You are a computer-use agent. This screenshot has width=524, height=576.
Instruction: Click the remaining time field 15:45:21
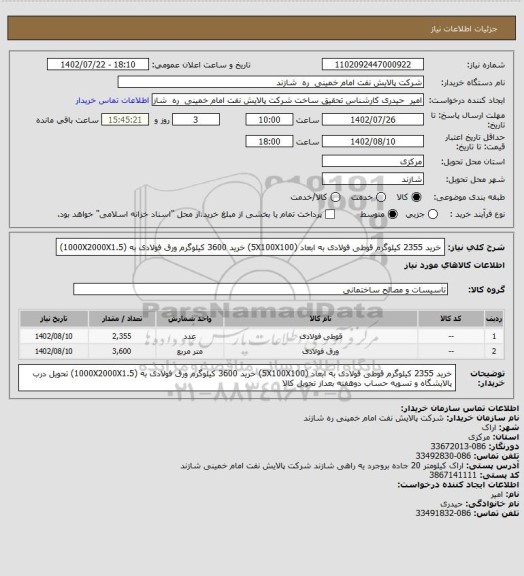[125, 120]
